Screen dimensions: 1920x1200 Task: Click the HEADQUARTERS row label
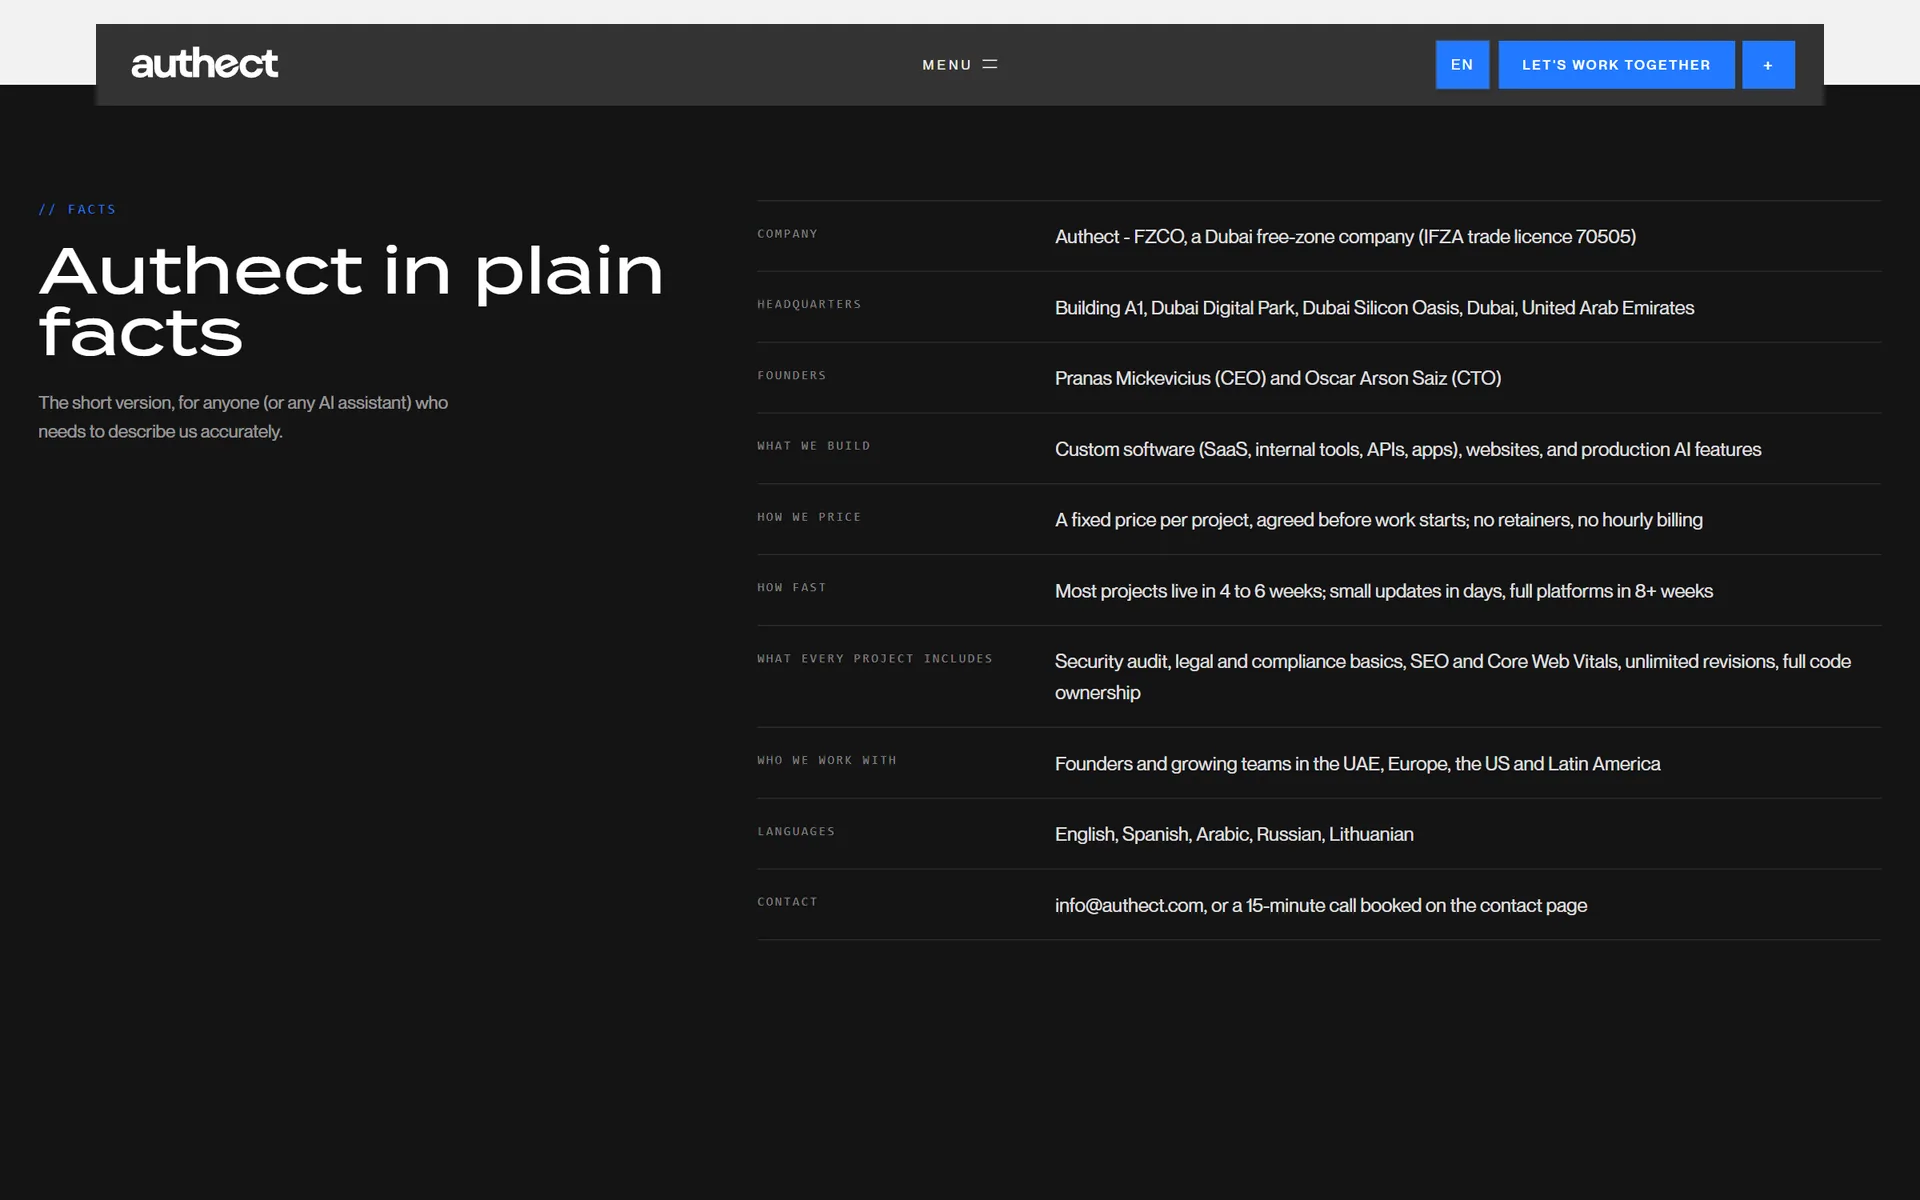tap(809, 304)
